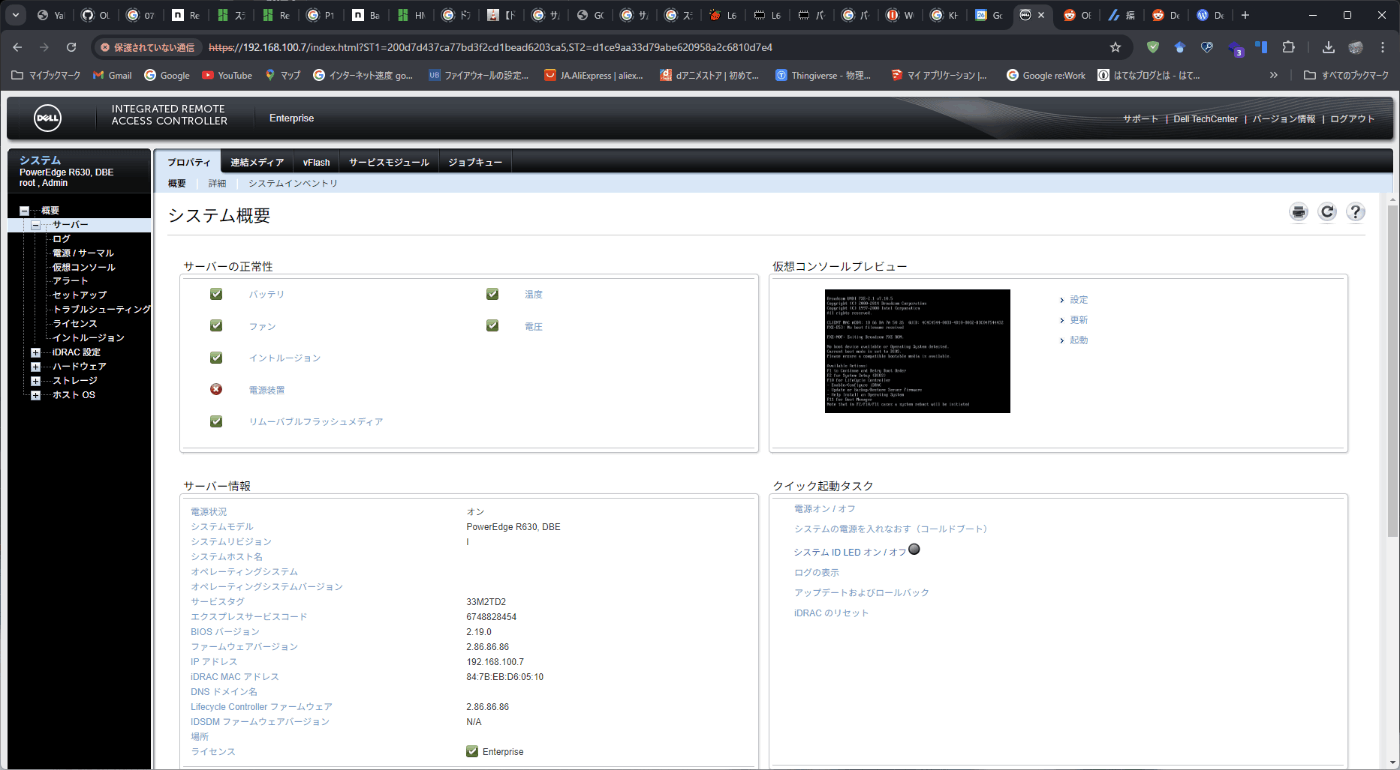The height and width of the screenshot is (770, 1400).
Task: Click the Gmail bookmark
Action: [112, 75]
